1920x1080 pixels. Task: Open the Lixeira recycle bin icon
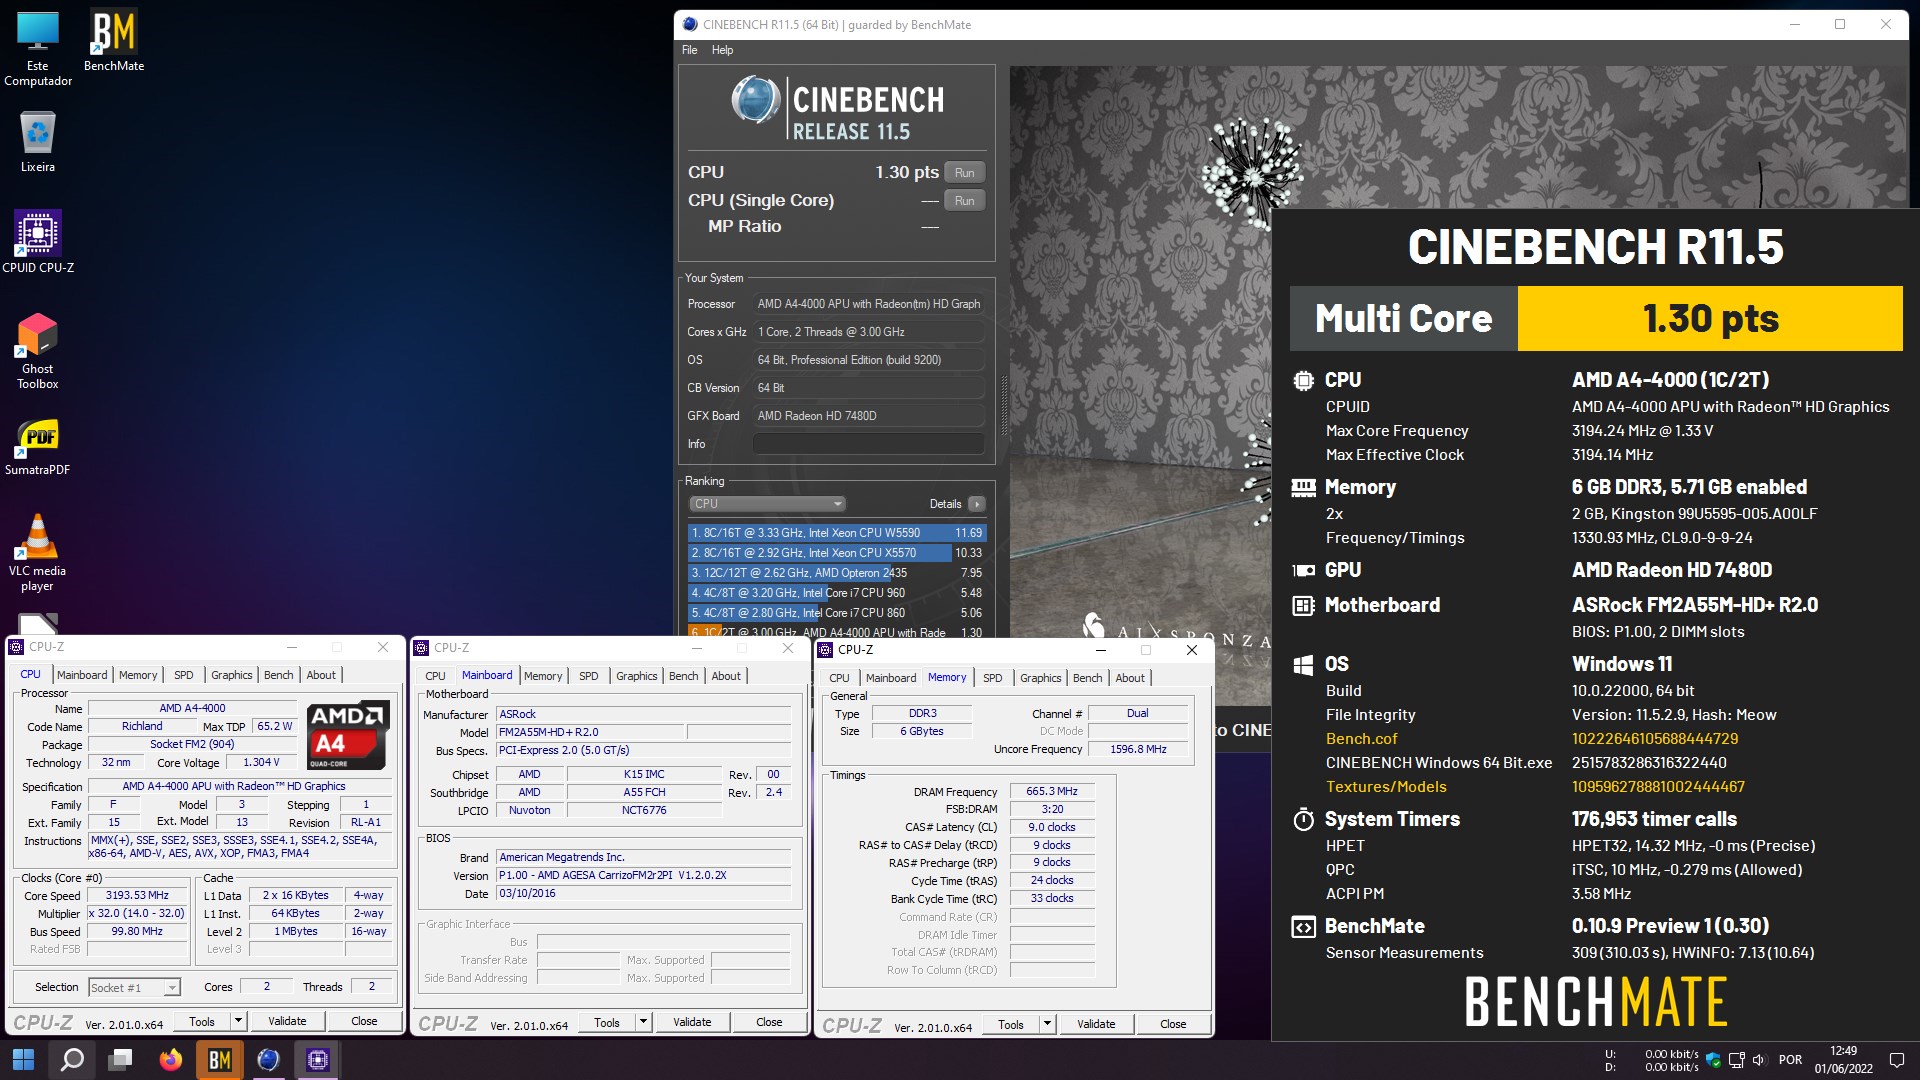click(38, 141)
